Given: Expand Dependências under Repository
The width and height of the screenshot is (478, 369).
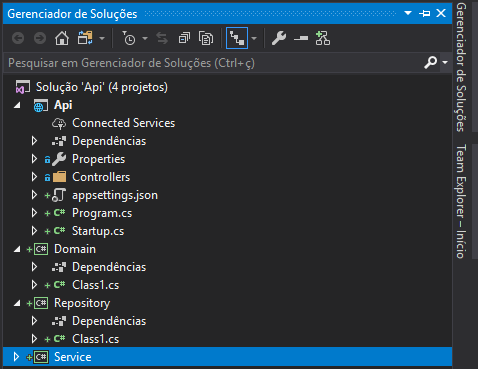Looking at the screenshot, I should 34,321.
